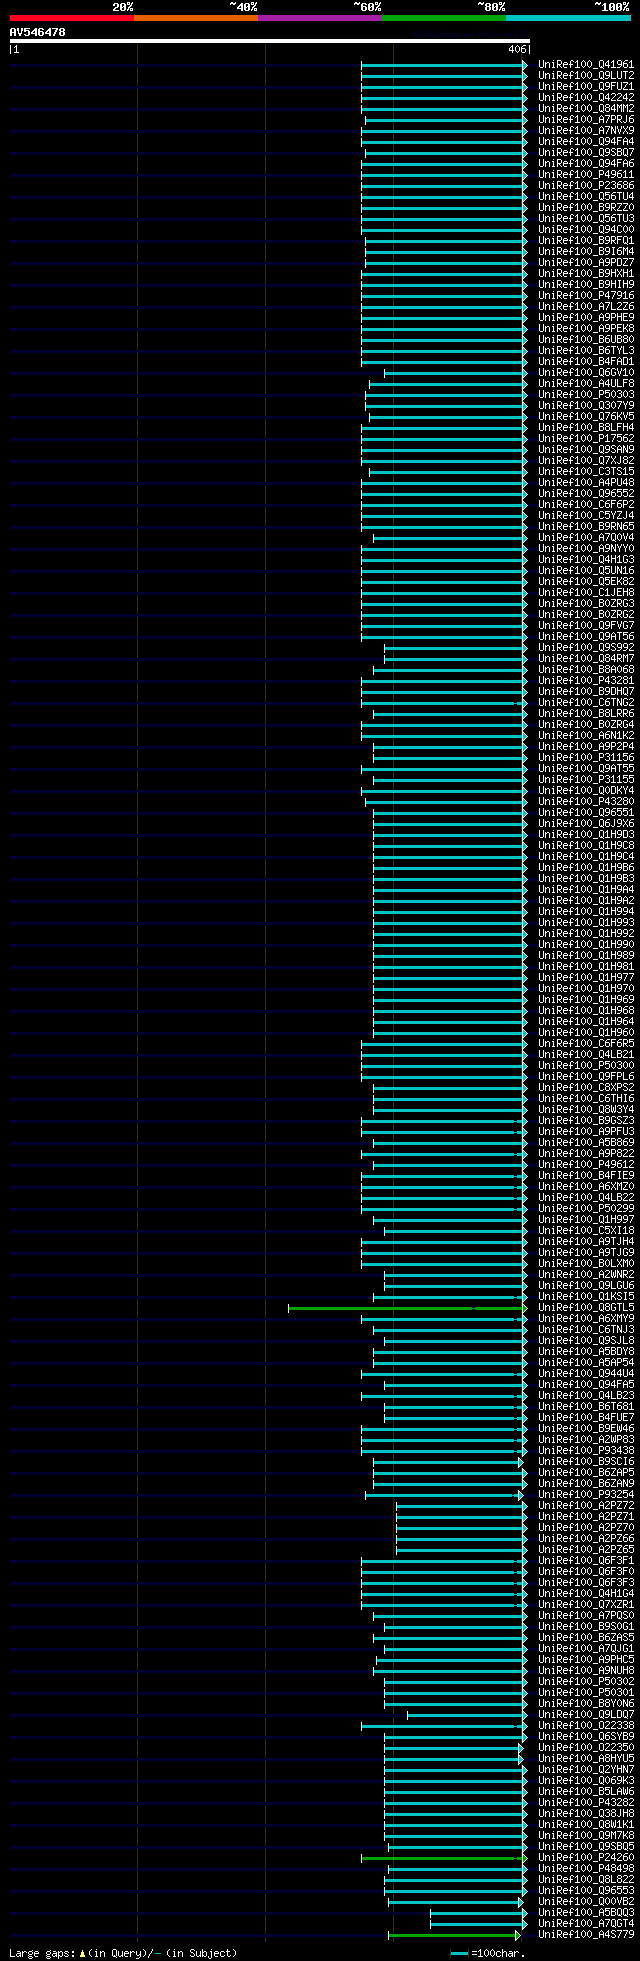
Task: Select label UniRef100_P50300
Action: click(x=586, y=1065)
